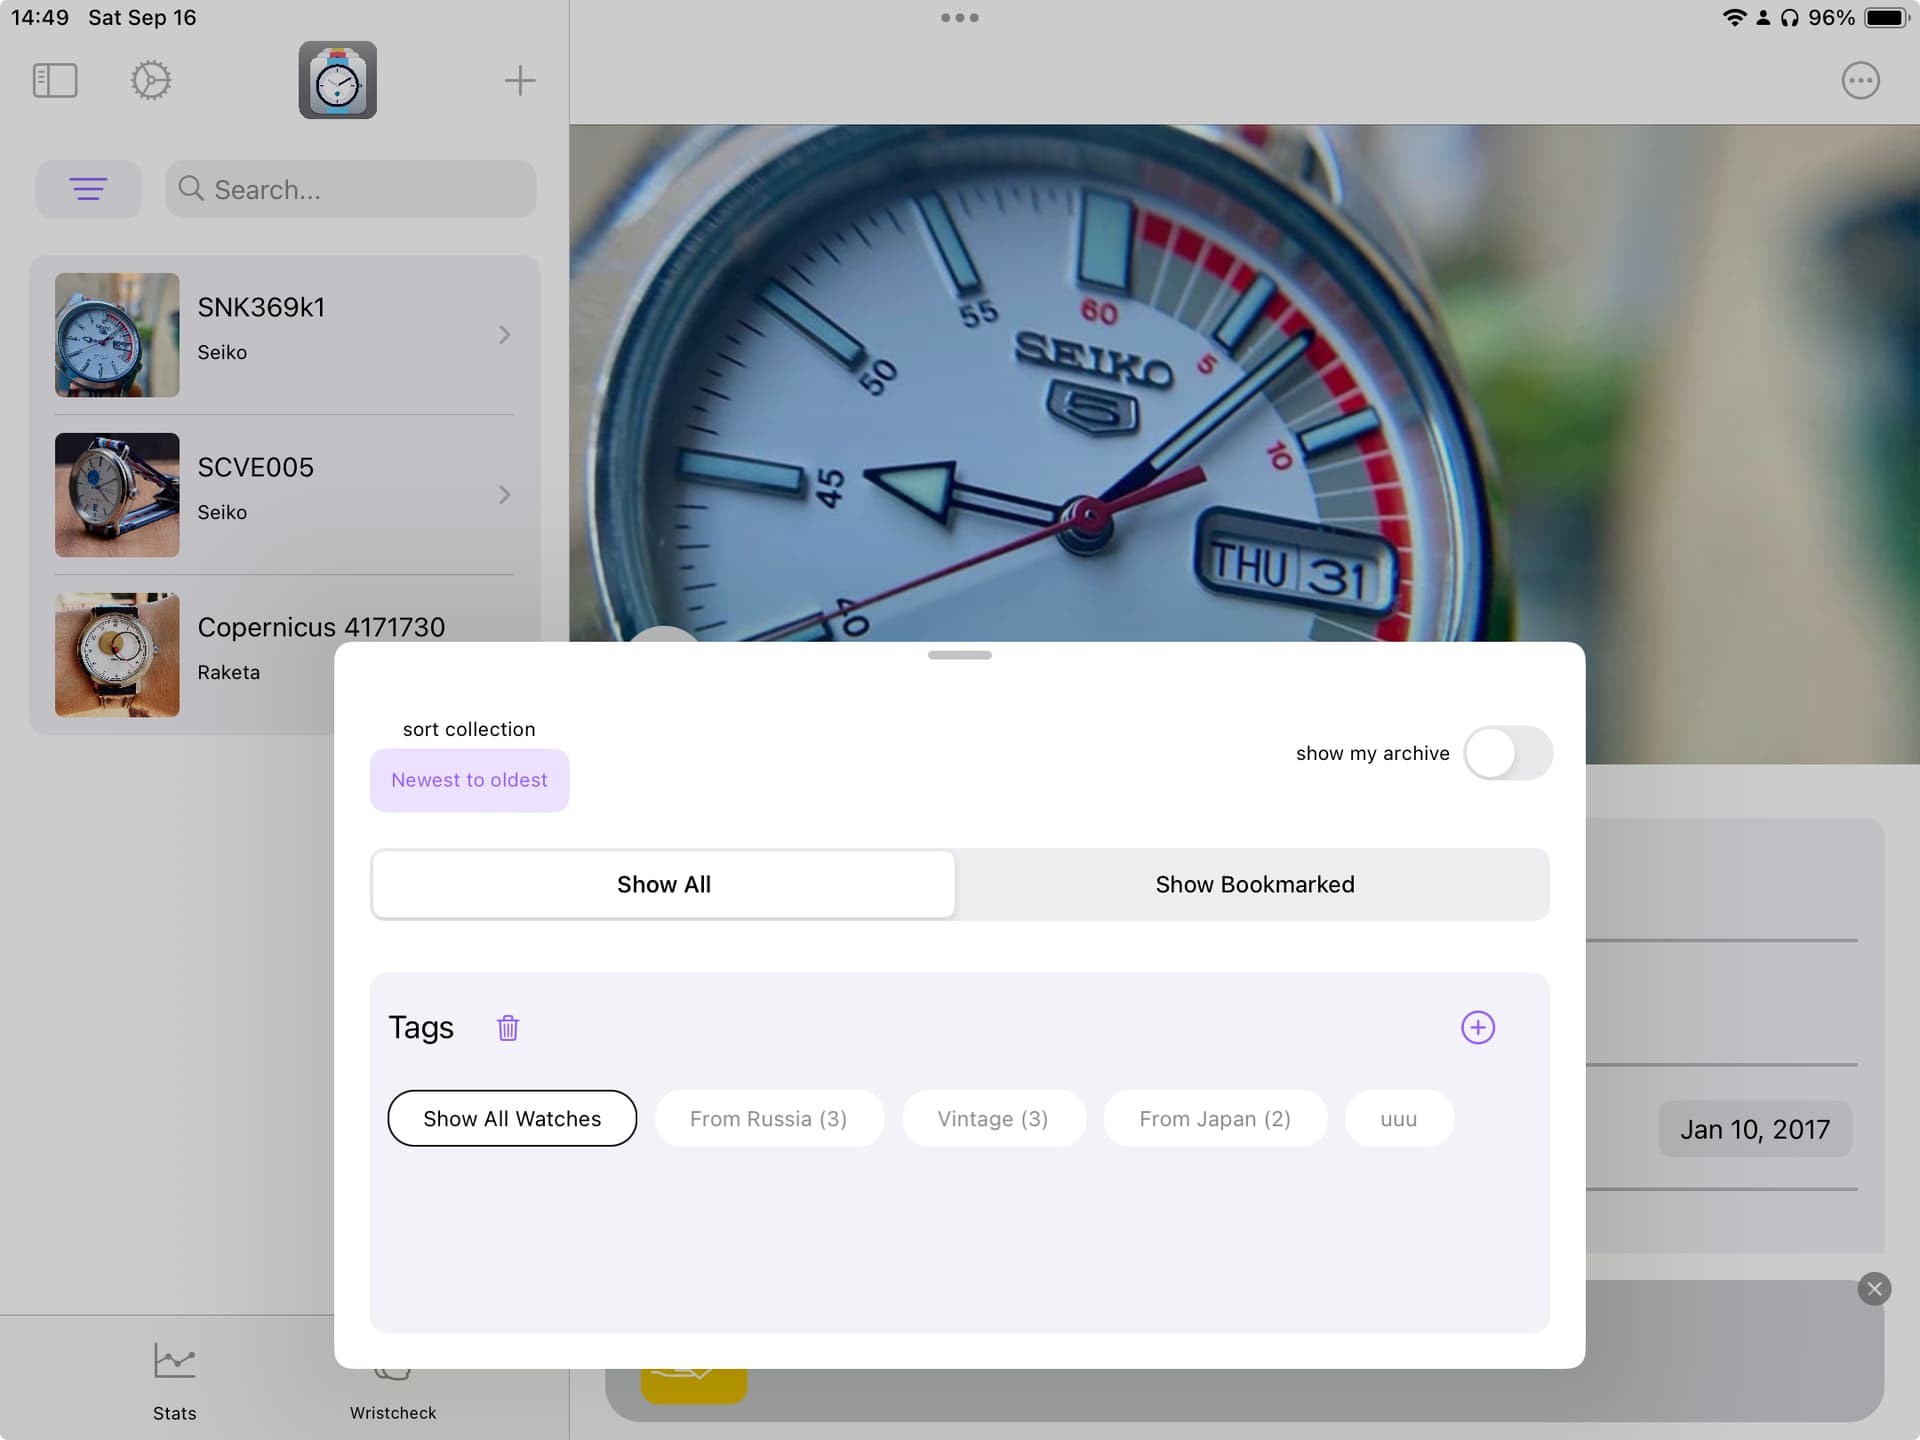Screen dimensions: 1920x1440
Task: Select the From Russia (3) tag
Action: [x=768, y=1119]
